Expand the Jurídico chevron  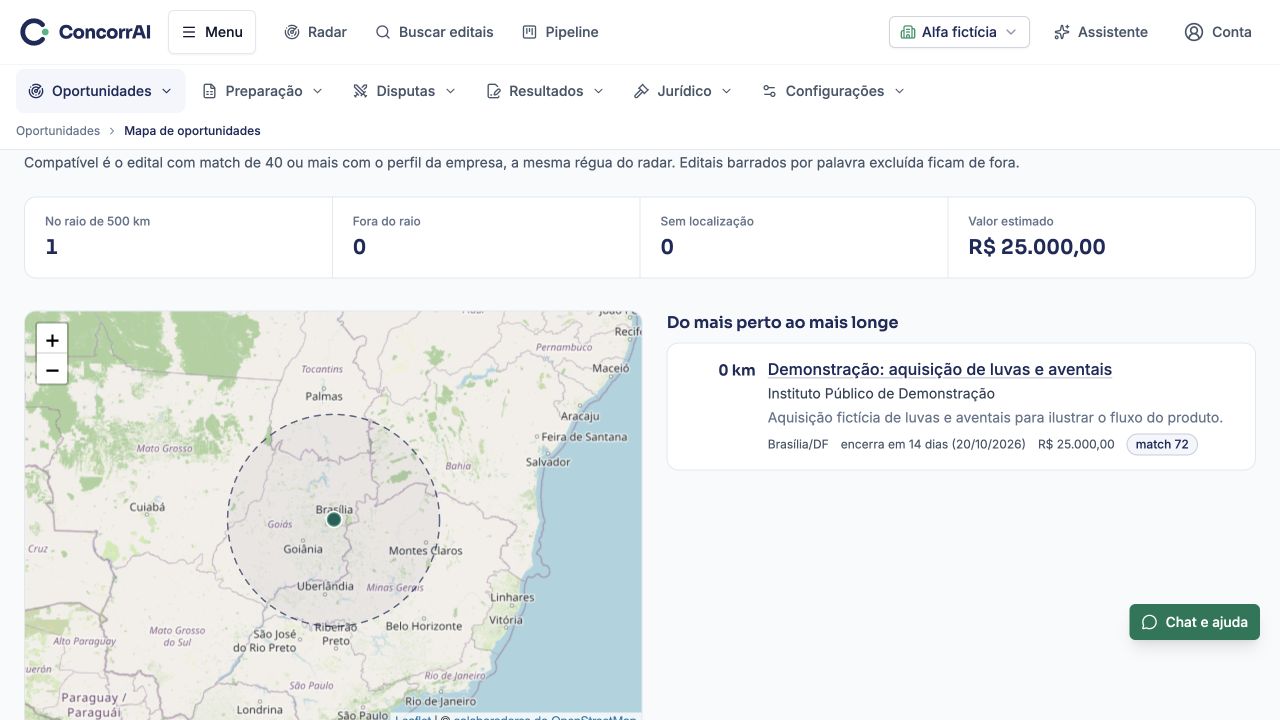click(x=727, y=91)
